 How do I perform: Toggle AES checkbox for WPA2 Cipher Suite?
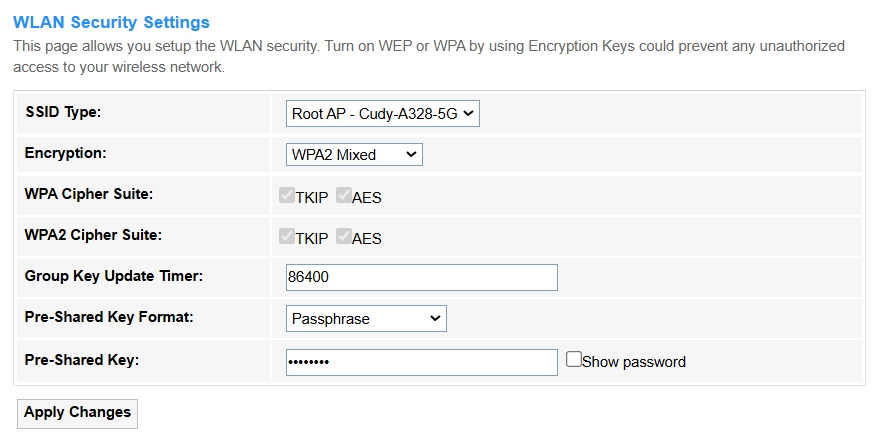(344, 237)
